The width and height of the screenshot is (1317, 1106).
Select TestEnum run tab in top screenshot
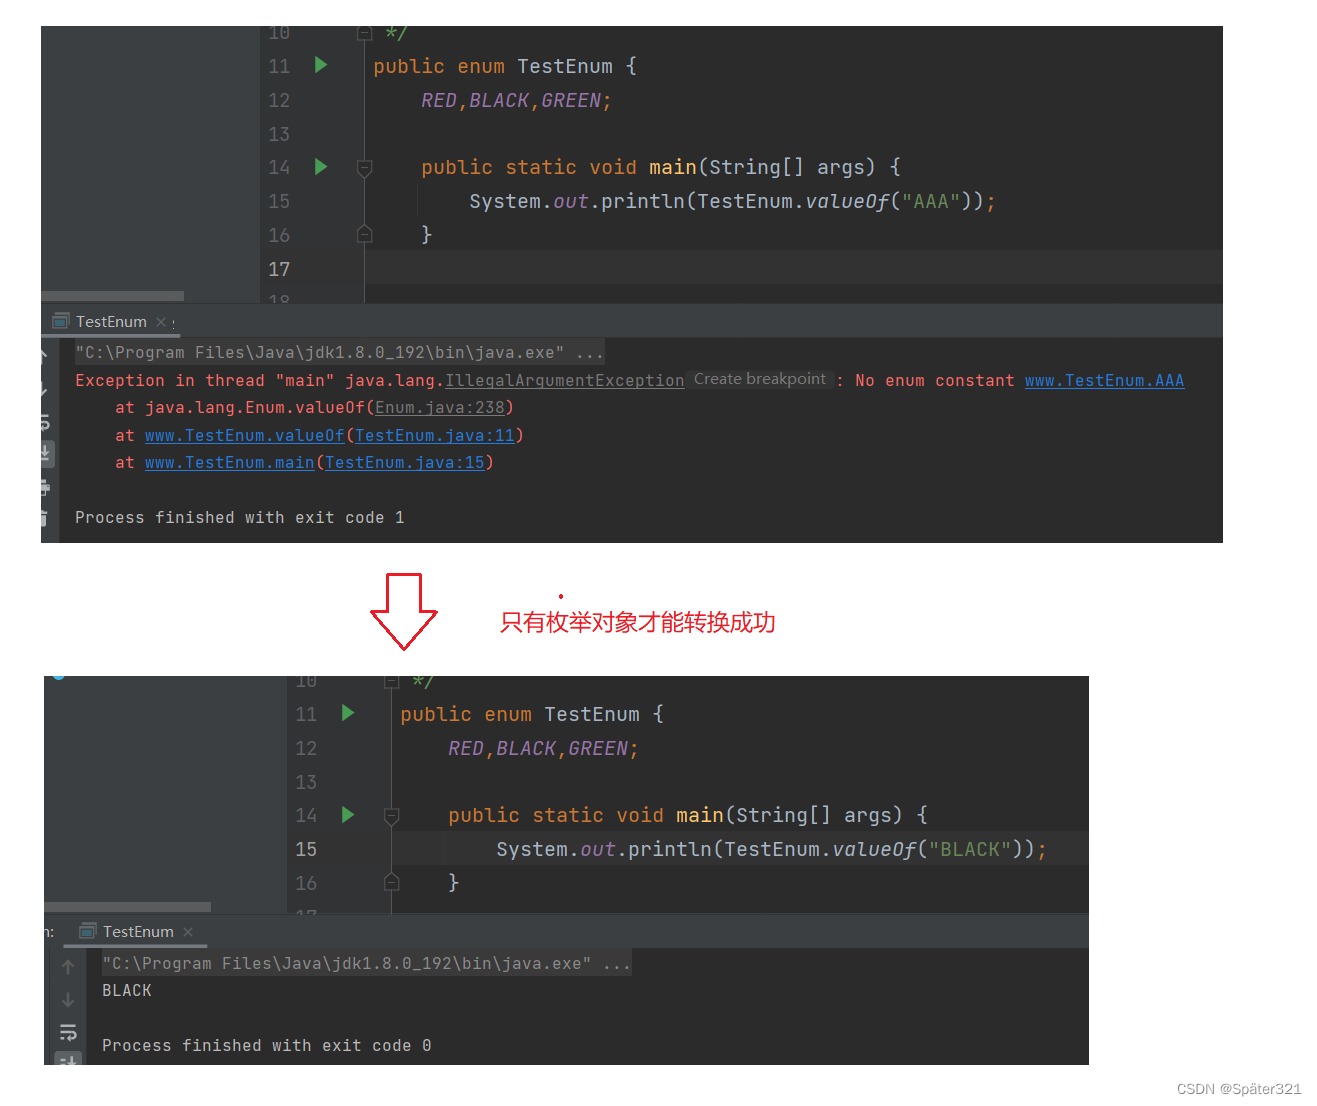[111, 321]
